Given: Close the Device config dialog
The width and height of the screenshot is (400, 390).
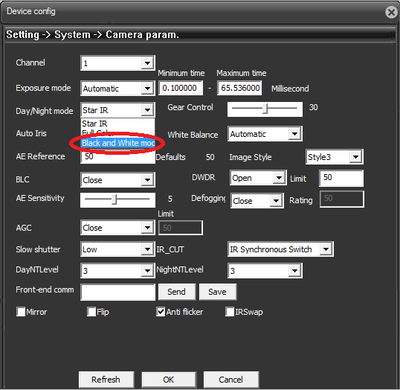Looking at the screenshot, I should pos(391,12).
